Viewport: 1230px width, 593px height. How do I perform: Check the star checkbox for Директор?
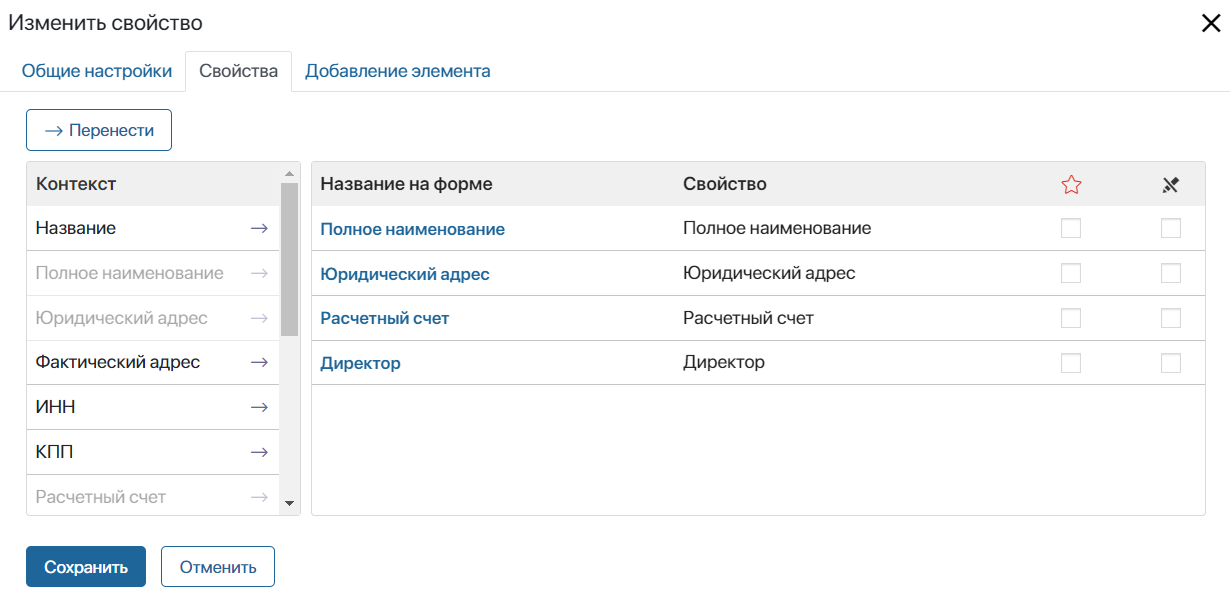(1071, 363)
